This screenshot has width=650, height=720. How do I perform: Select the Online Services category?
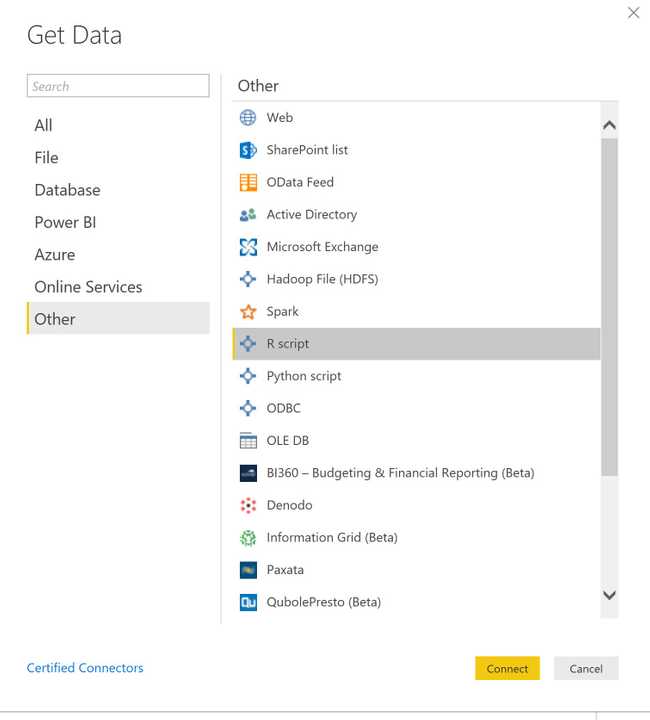pyautogui.click(x=118, y=287)
